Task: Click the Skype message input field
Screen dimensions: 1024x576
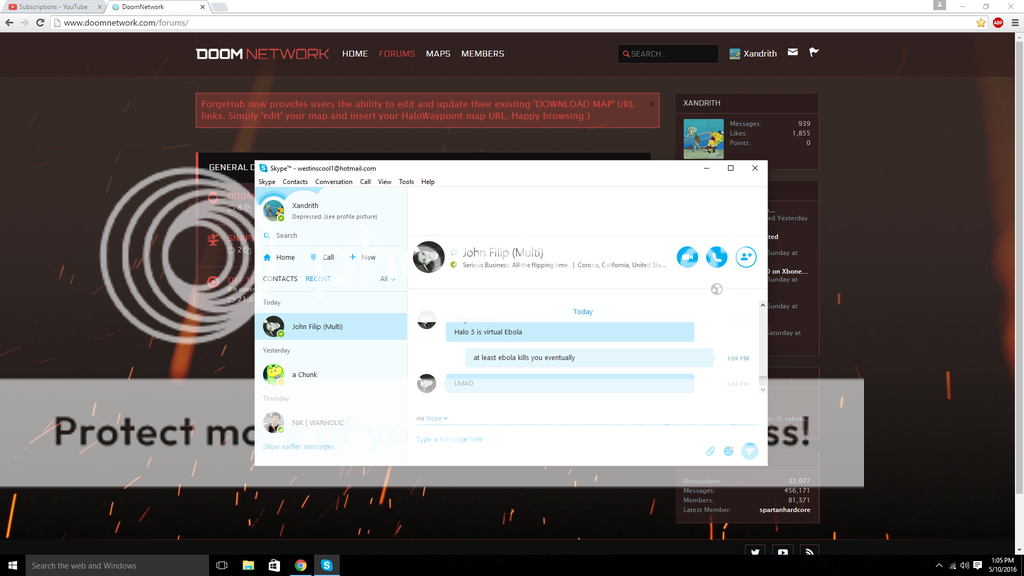Action: coord(555,440)
